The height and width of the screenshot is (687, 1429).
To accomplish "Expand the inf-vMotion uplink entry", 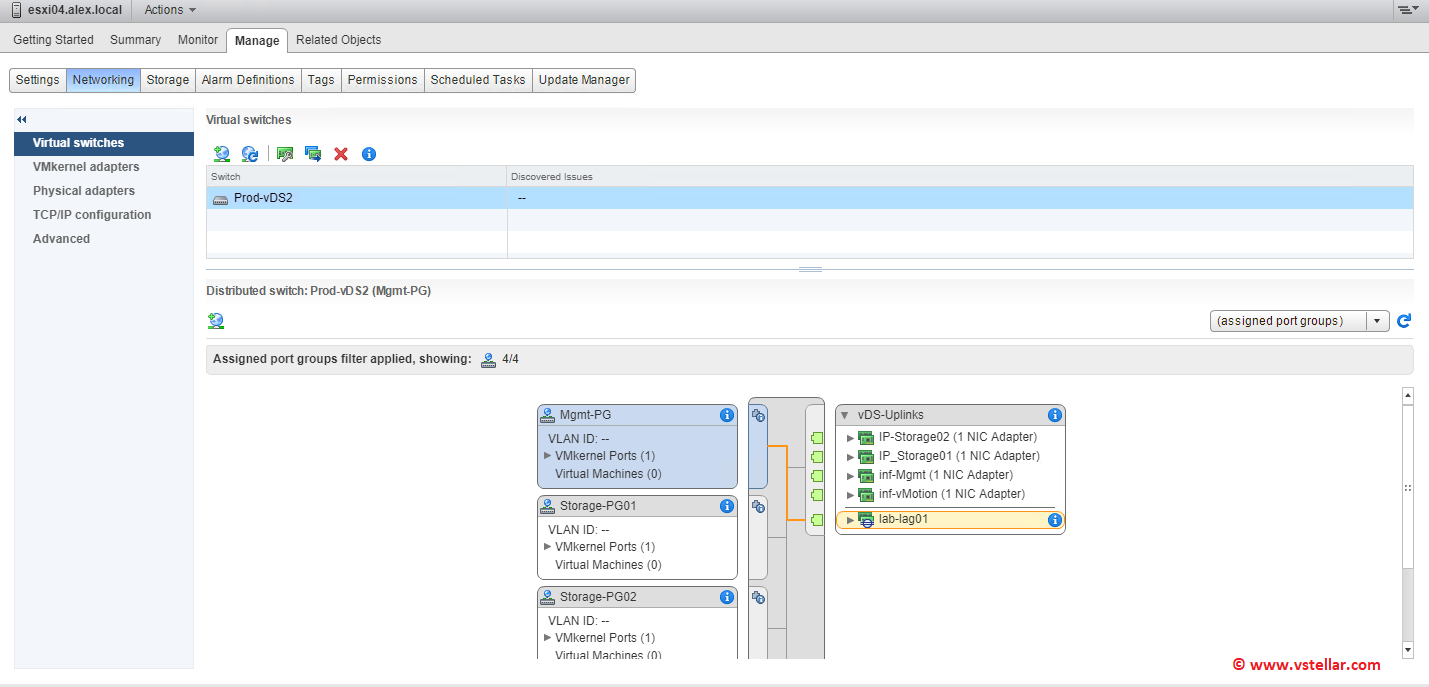I will point(850,494).
